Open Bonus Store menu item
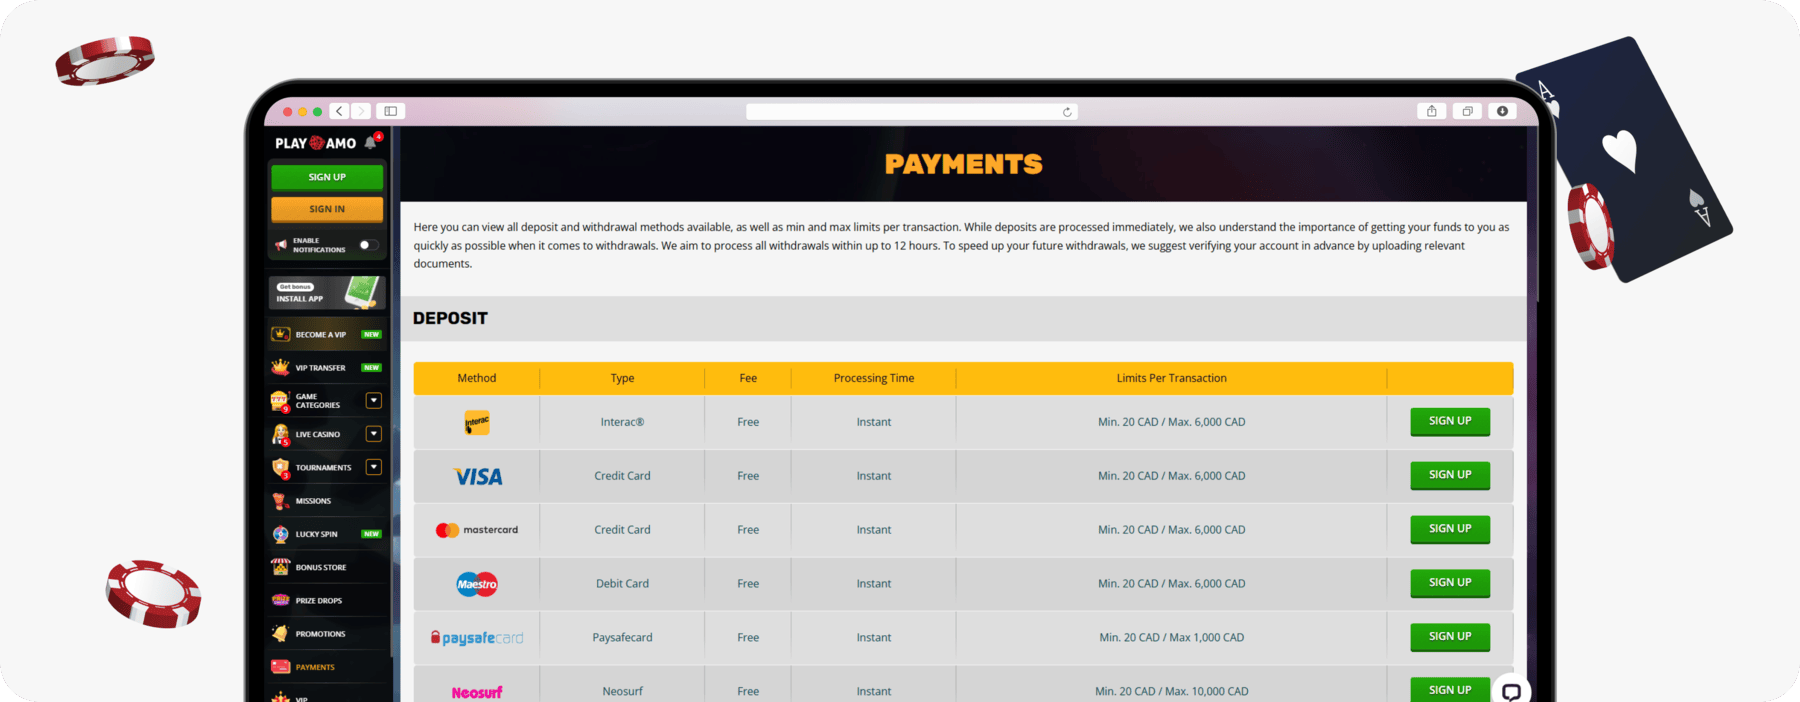The width and height of the screenshot is (1800, 702). click(x=327, y=567)
